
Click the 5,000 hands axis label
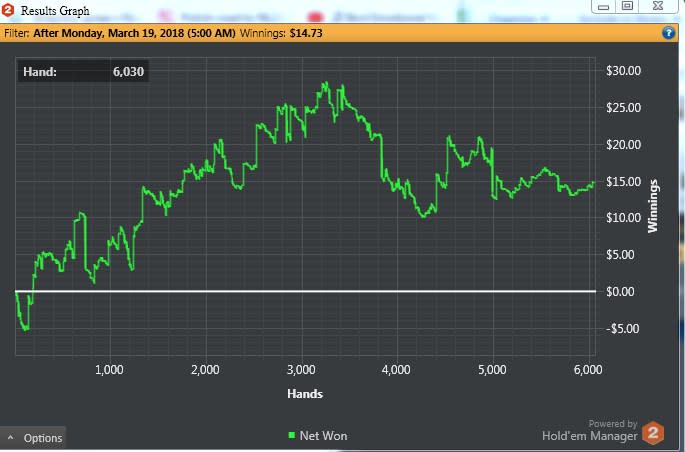coord(492,370)
